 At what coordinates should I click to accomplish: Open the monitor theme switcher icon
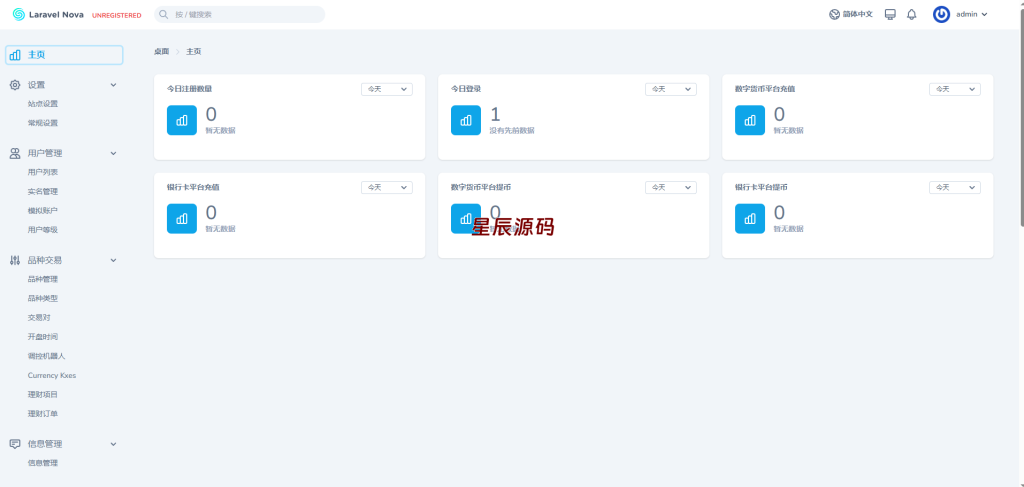pos(890,14)
